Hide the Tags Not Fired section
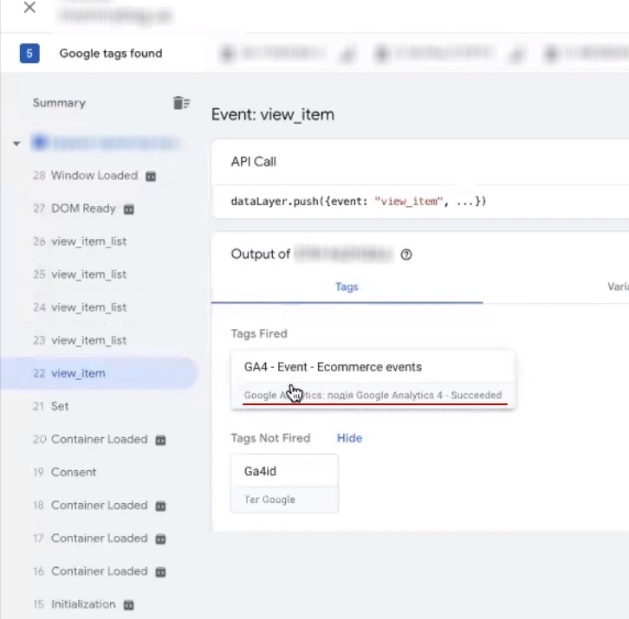 [x=349, y=438]
